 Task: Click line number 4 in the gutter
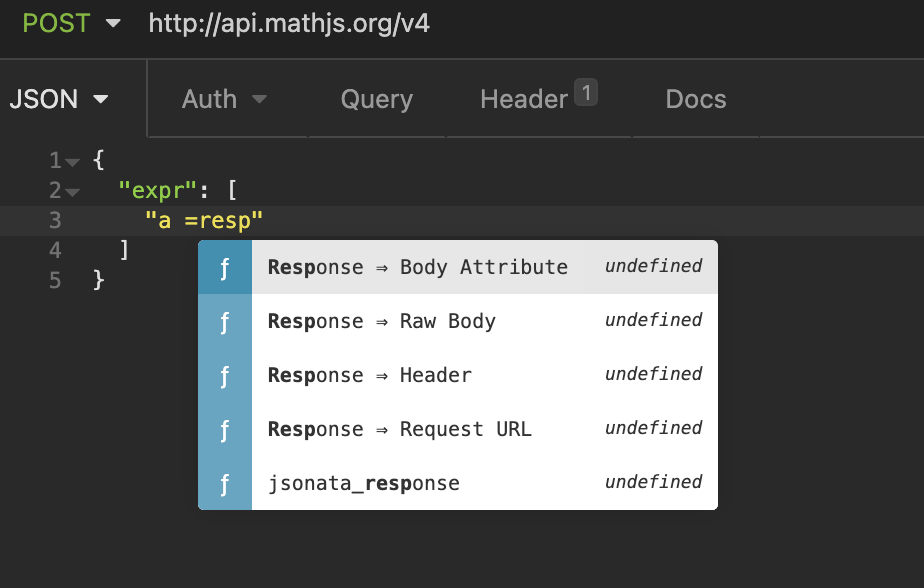point(55,250)
